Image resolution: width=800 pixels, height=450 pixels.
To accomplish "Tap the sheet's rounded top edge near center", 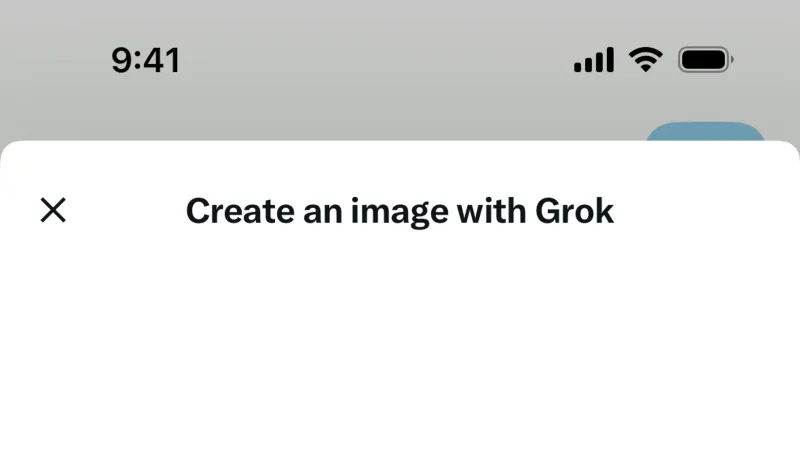I will click(x=400, y=142).
